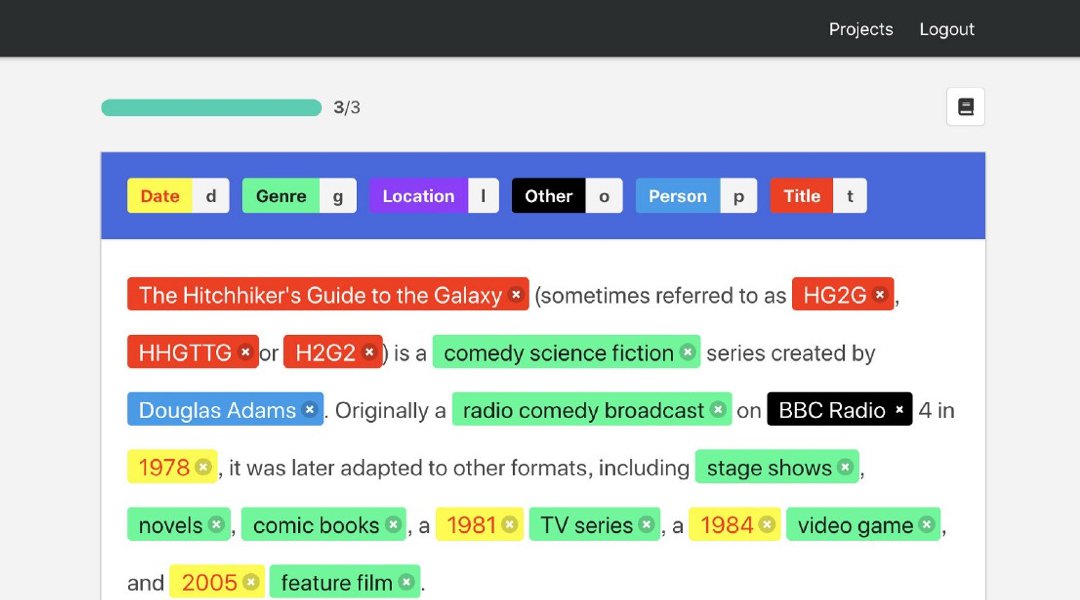
Task: Choose the Person label
Action: pos(678,196)
